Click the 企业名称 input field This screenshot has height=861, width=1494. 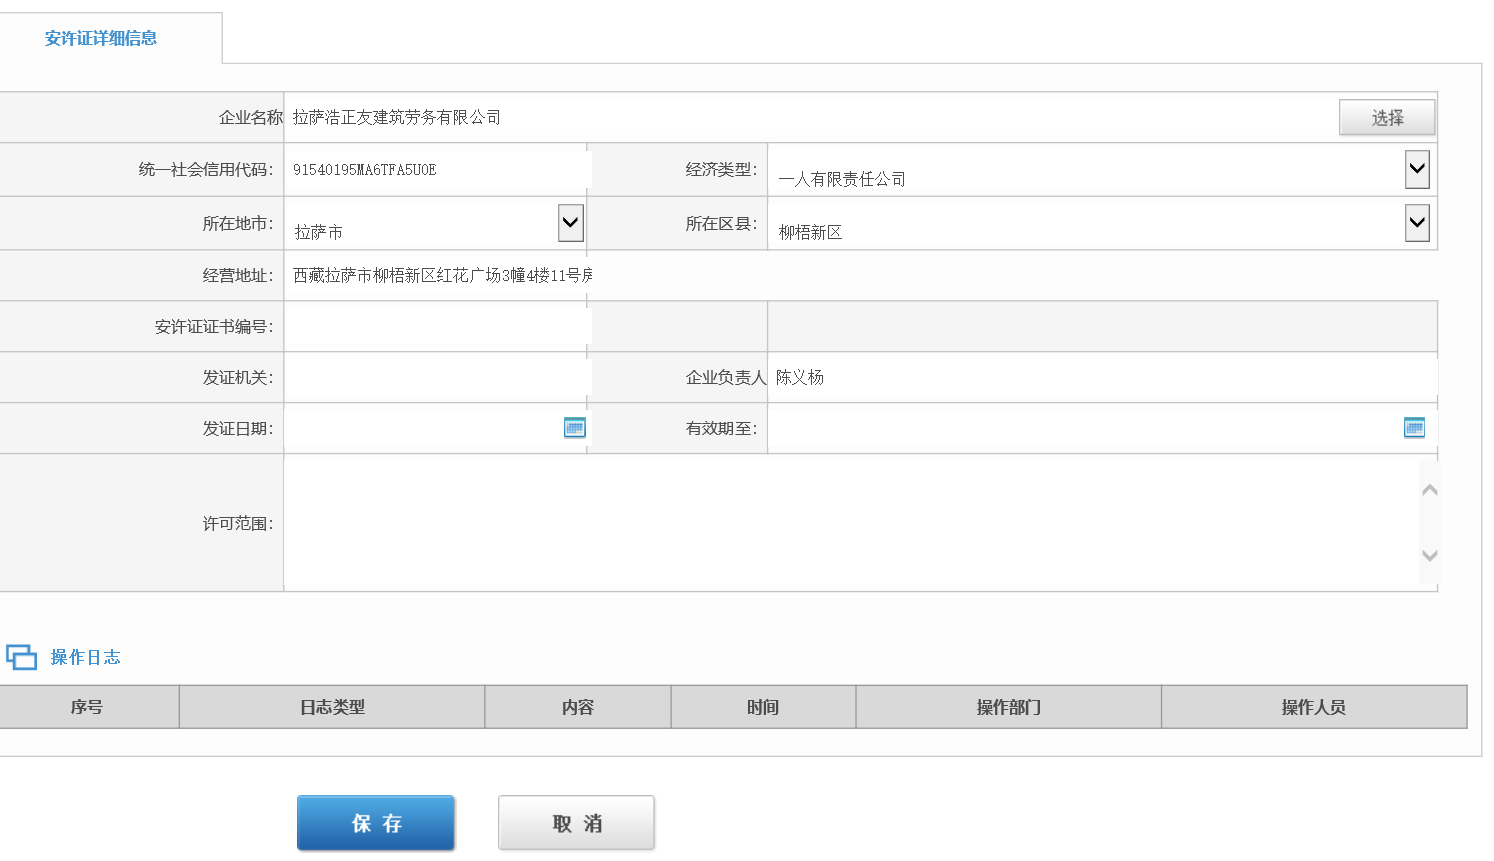800,118
